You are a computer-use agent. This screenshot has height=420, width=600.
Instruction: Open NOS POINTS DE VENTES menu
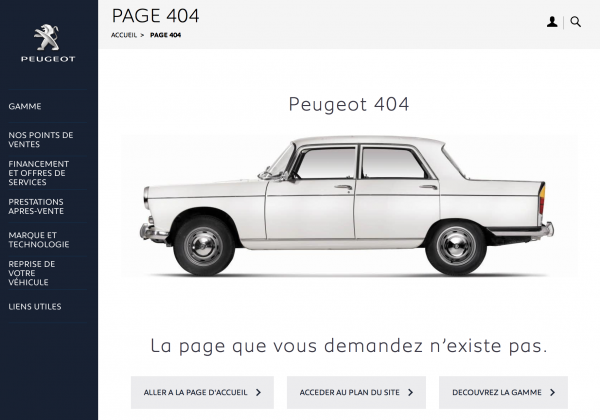click(x=41, y=140)
